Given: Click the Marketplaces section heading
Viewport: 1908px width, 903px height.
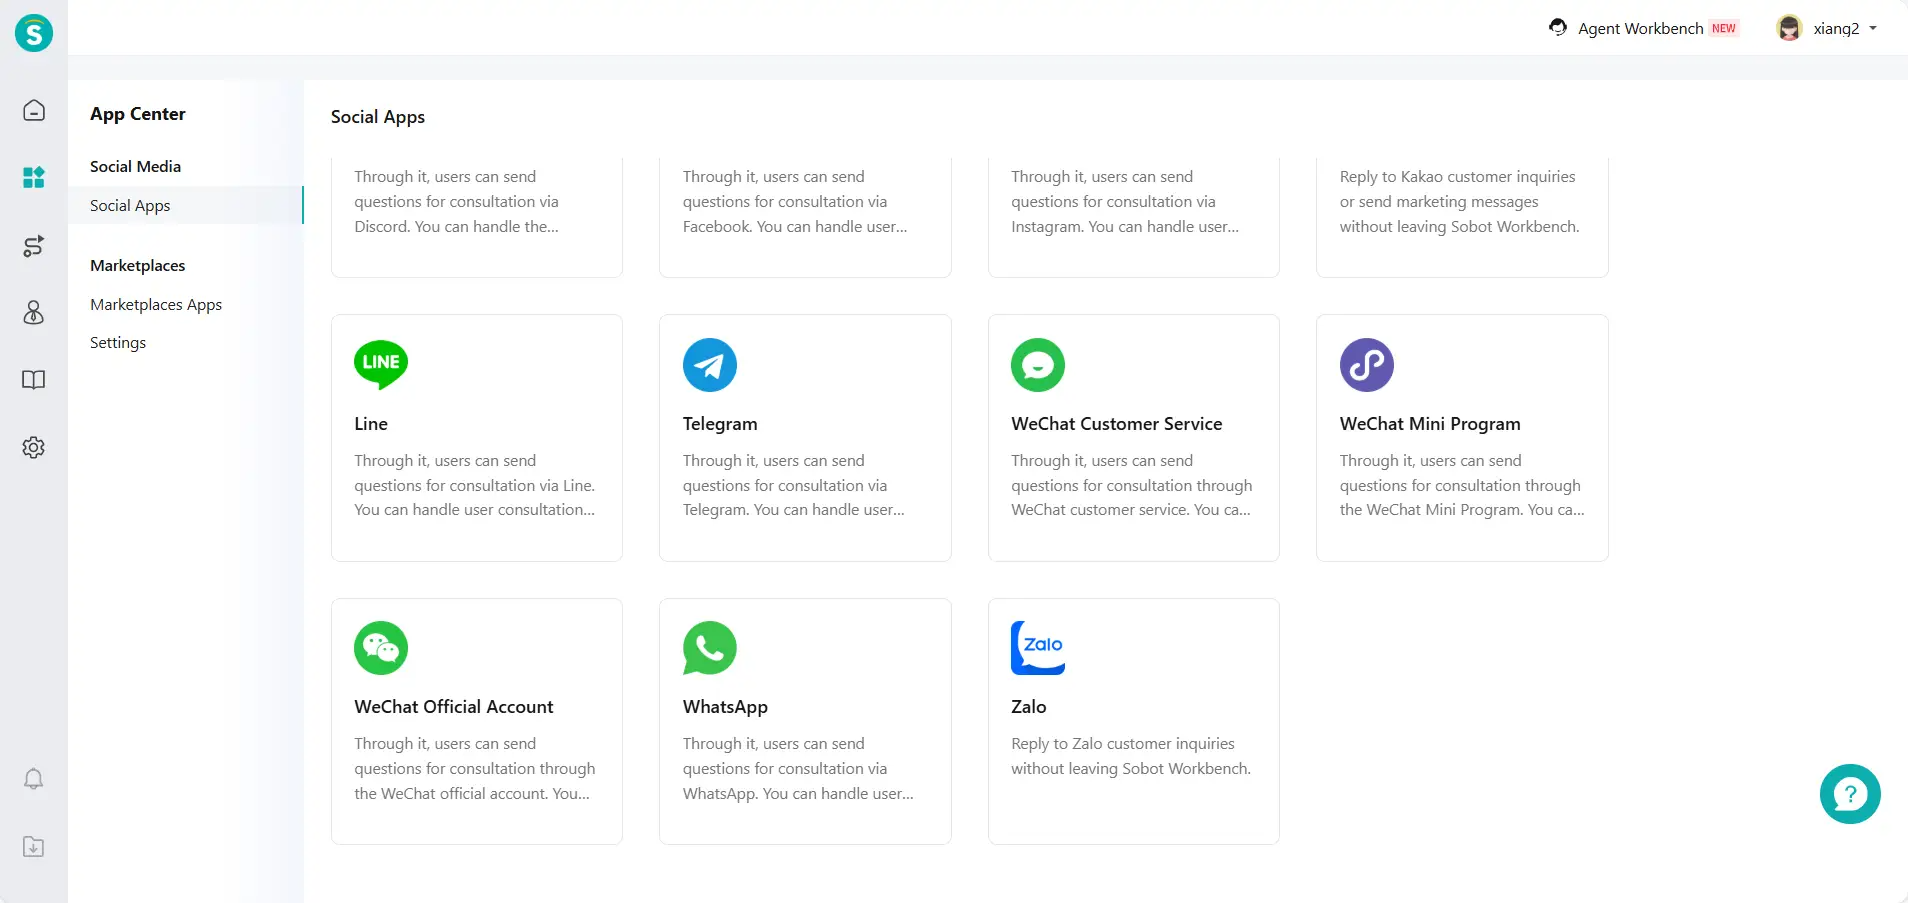Looking at the screenshot, I should click(x=137, y=265).
